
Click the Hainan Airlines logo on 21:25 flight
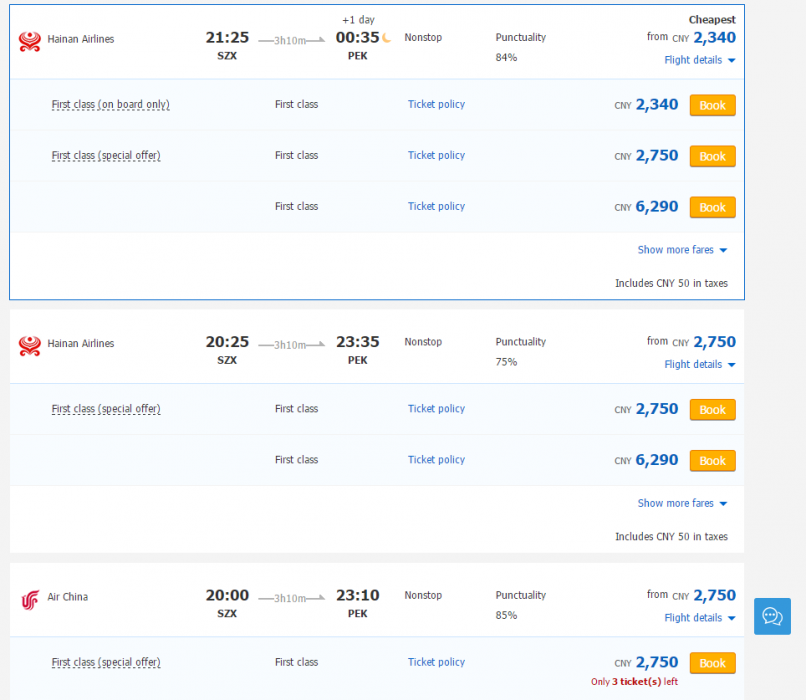pyautogui.click(x=30, y=41)
